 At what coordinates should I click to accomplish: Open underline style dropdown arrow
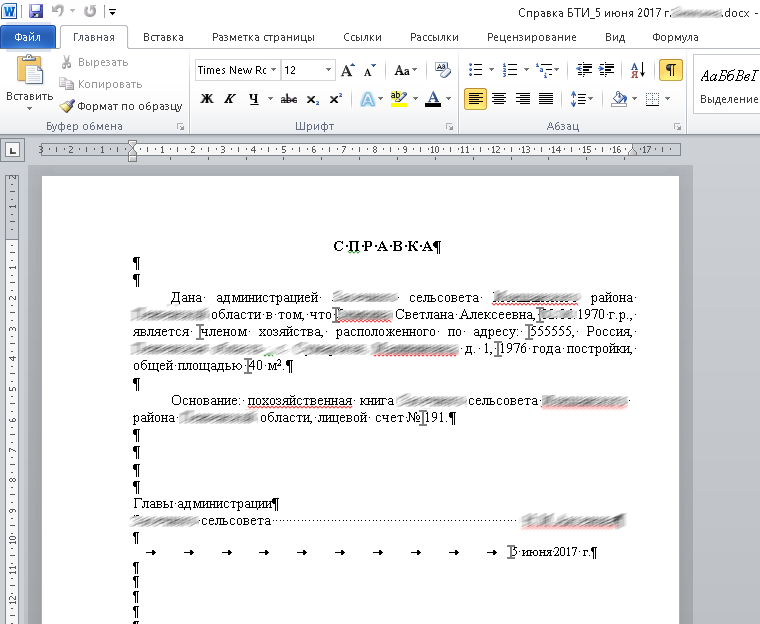click(270, 99)
